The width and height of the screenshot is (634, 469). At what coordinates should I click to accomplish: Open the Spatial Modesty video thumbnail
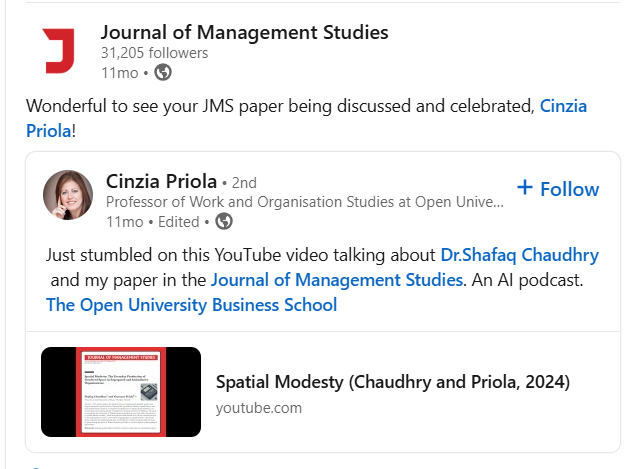pos(121,392)
